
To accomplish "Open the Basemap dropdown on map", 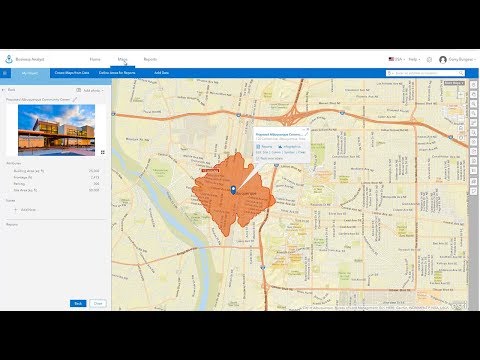I will 454,83.
